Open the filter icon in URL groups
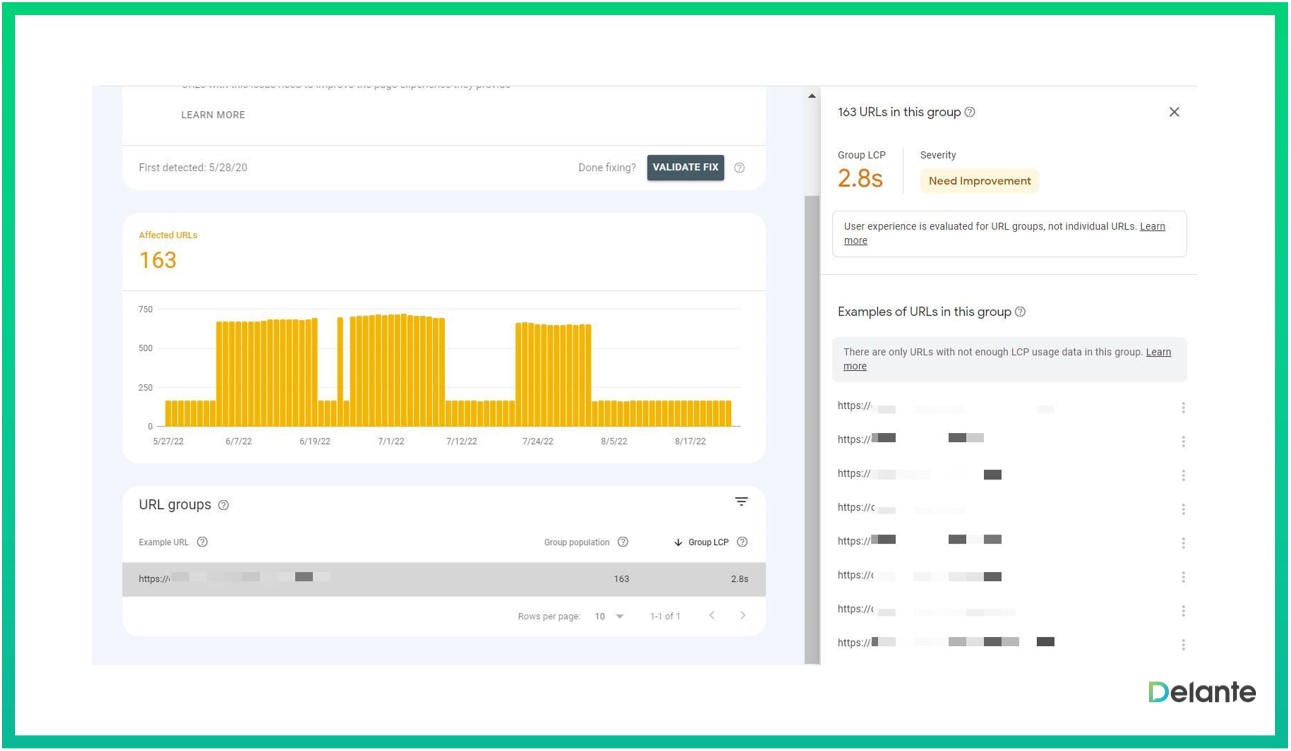Screen dimensions: 1291x751 coord(741,502)
